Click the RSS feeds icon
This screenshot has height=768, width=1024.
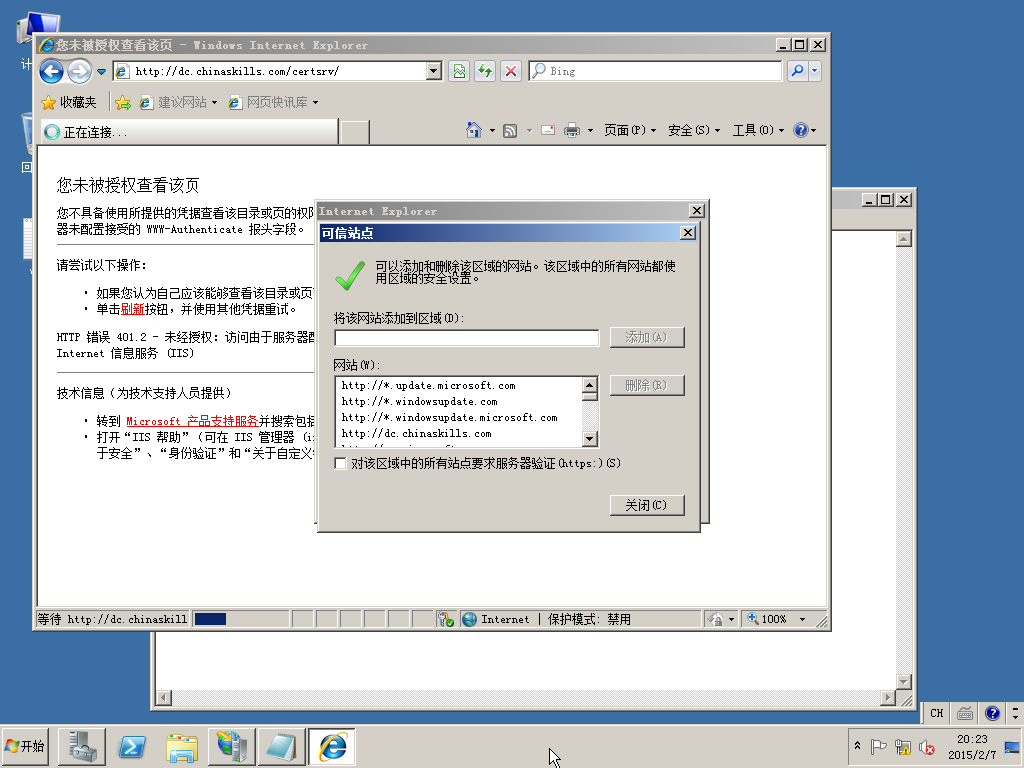click(510, 131)
